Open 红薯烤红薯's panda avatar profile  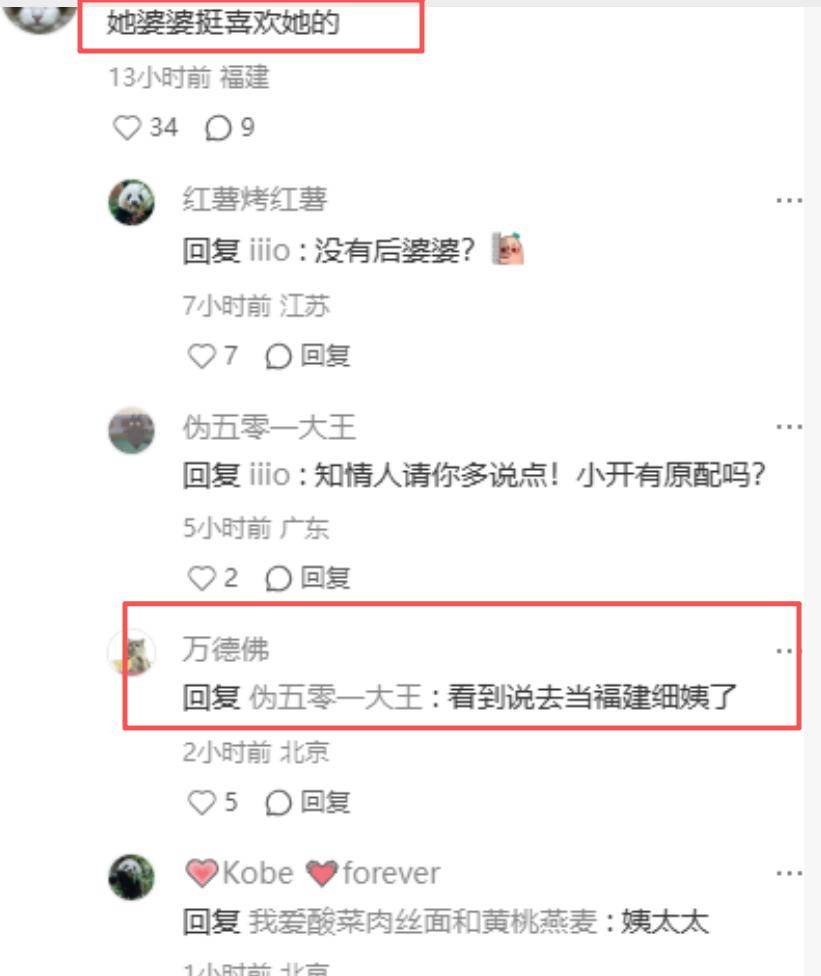click(131, 202)
